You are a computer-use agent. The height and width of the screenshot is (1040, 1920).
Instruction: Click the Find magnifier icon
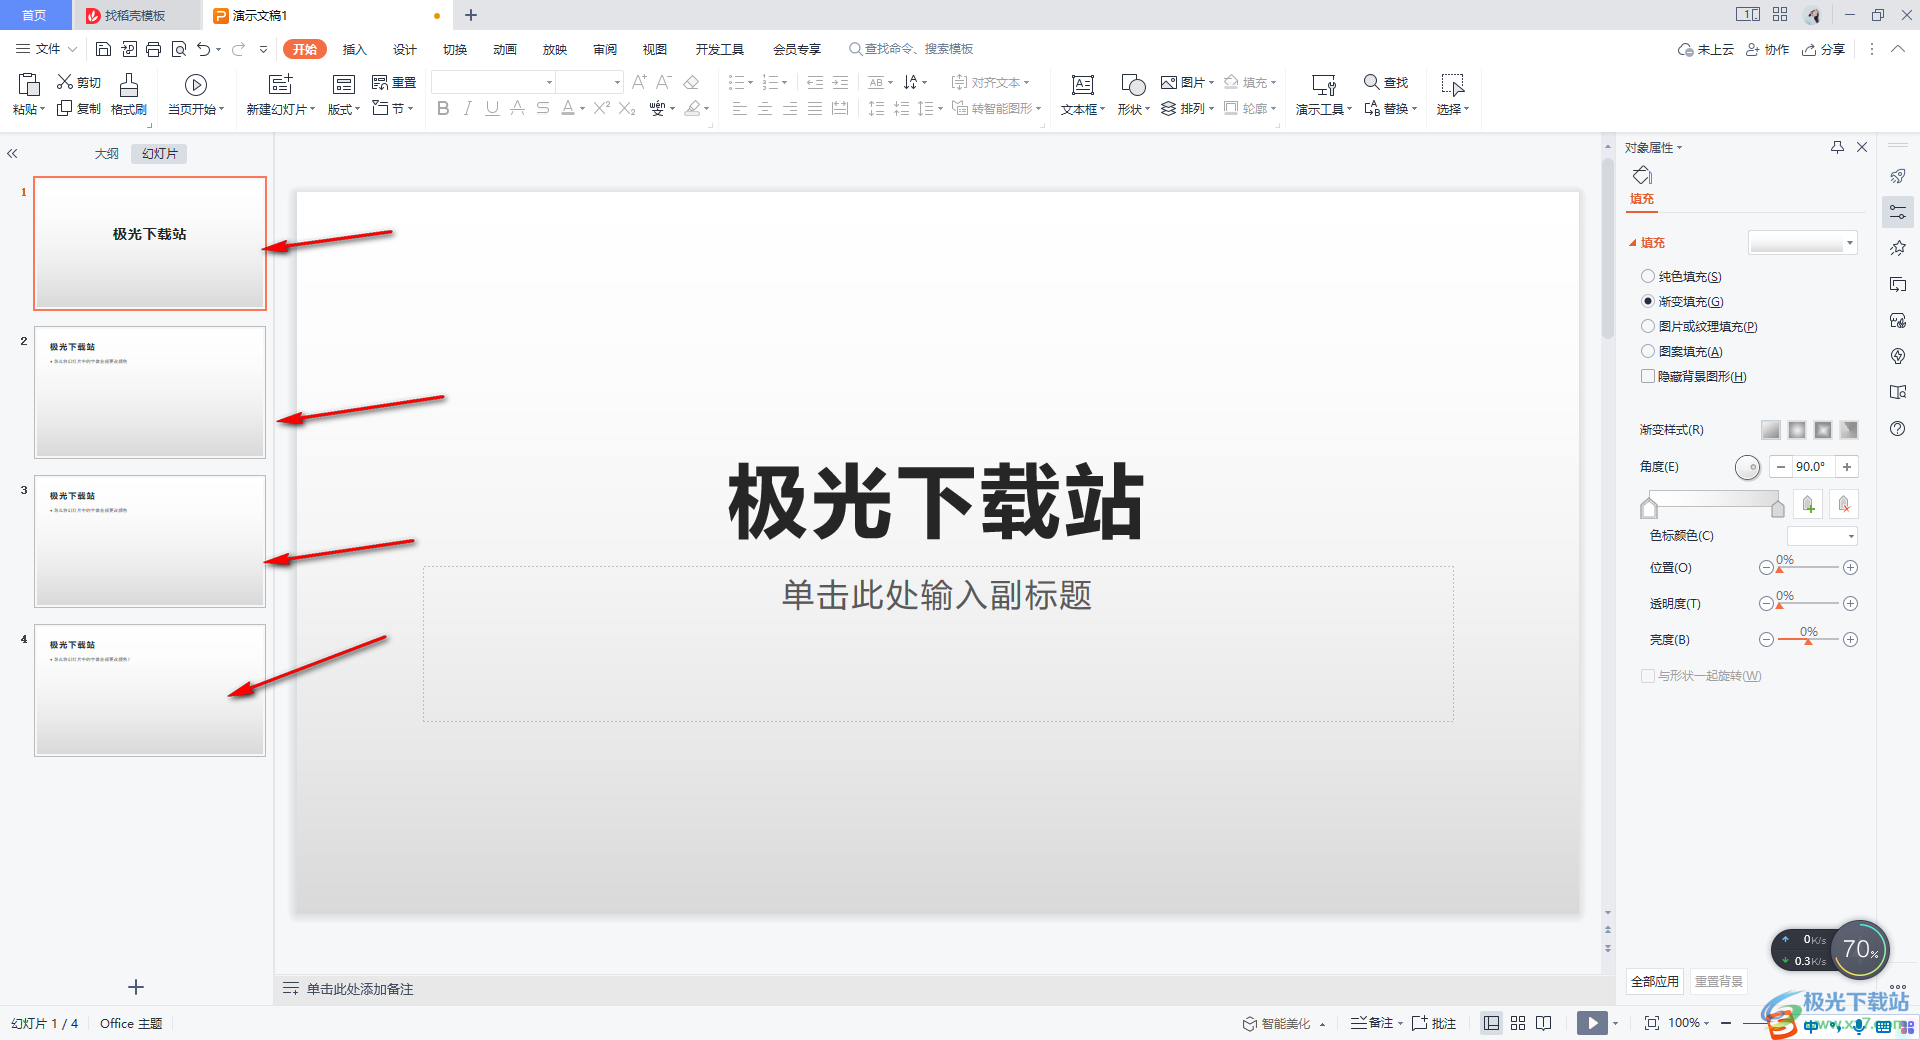[x=1372, y=82]
